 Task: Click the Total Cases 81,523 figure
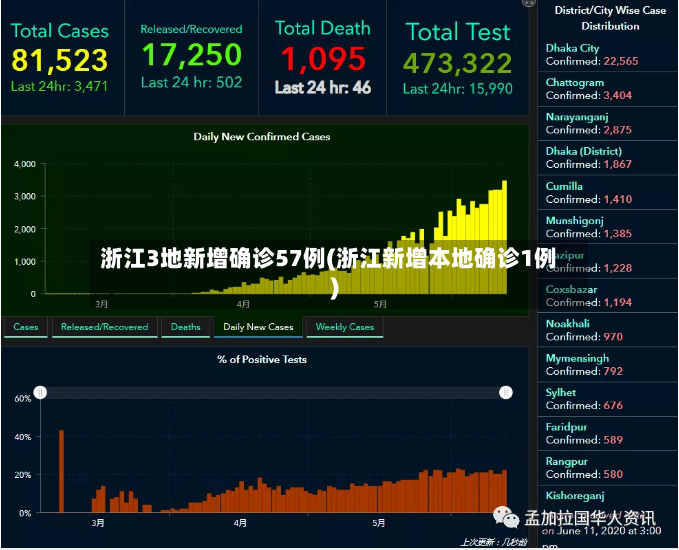60,60
